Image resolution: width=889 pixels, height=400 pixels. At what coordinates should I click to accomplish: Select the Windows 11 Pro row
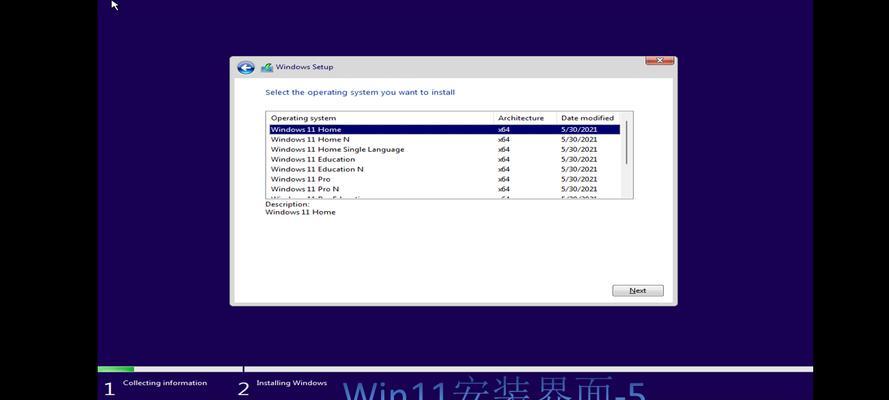click(x=444, y=179)
